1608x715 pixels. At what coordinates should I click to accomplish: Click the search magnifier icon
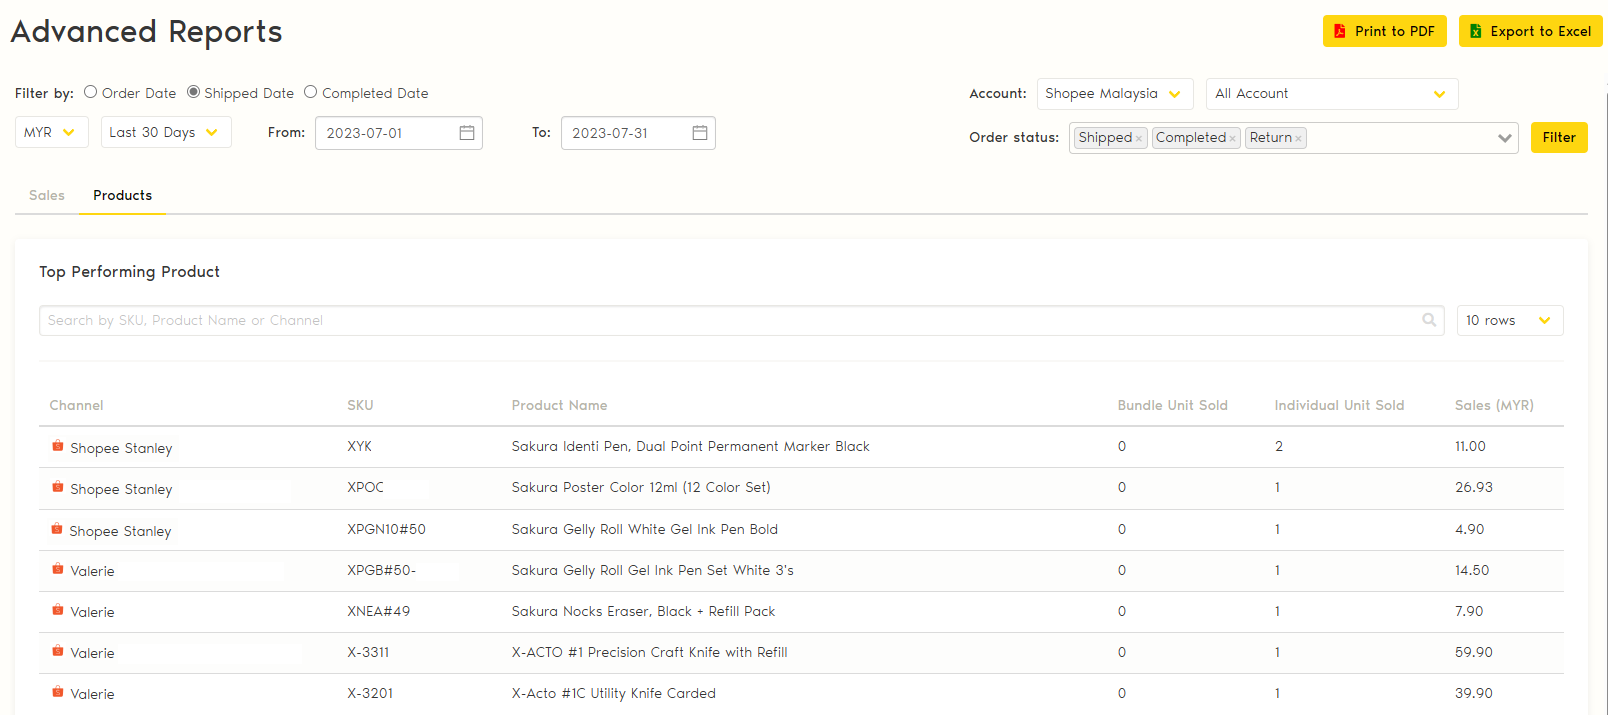tap(1429, 320)
